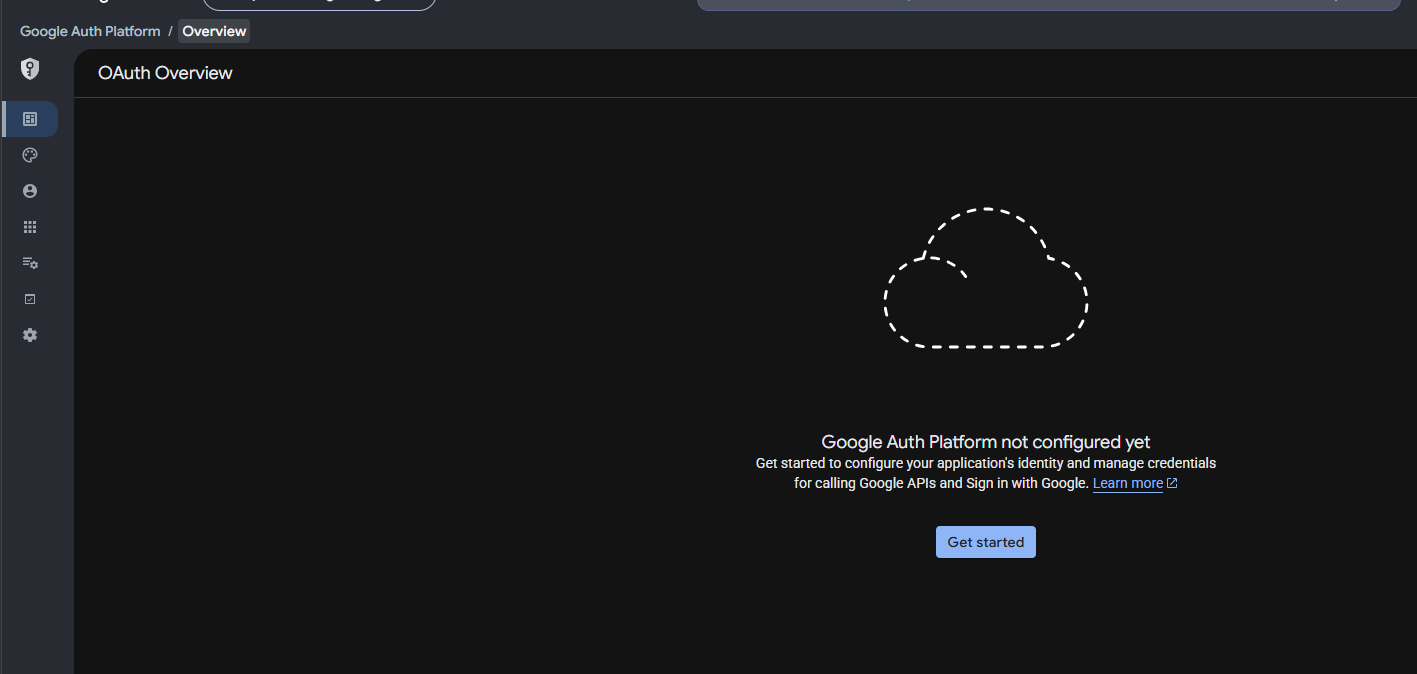Image resolution: width=1417 pixels, height=674 pixels.
Task: Click Google Auth Platform breadcrumb link
Action: click(x=90, y=31)
